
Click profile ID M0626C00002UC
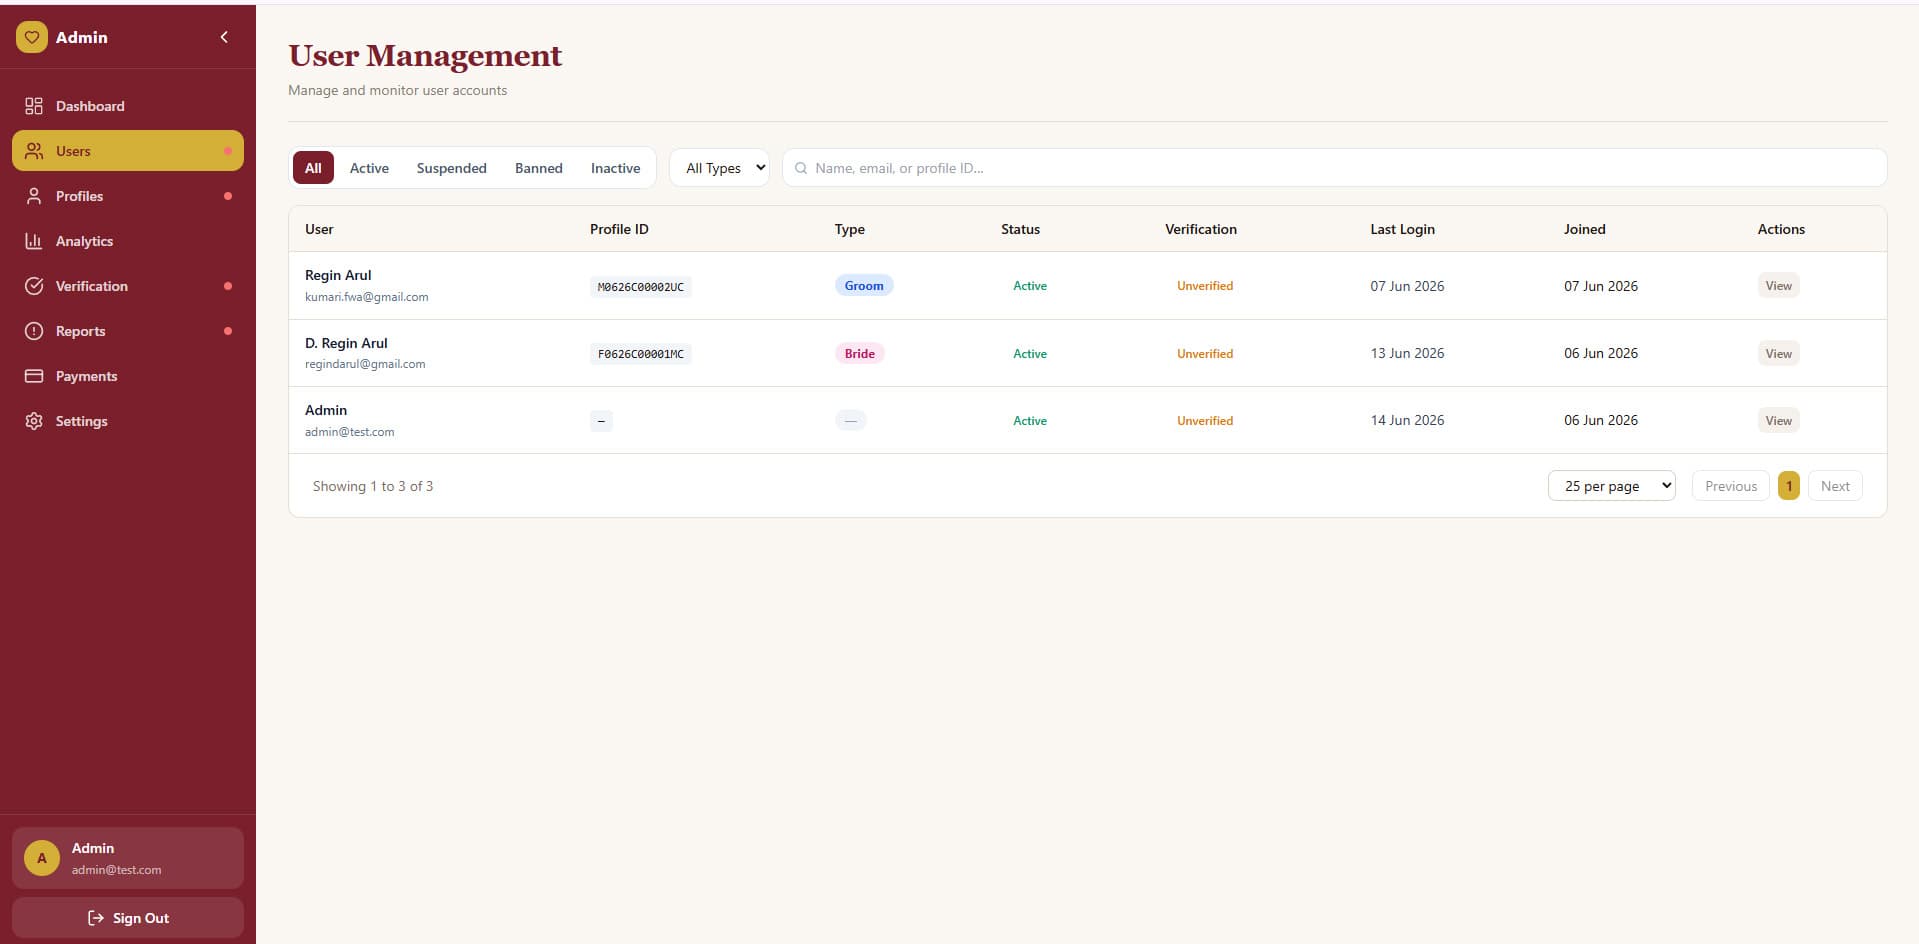point(641,287)
